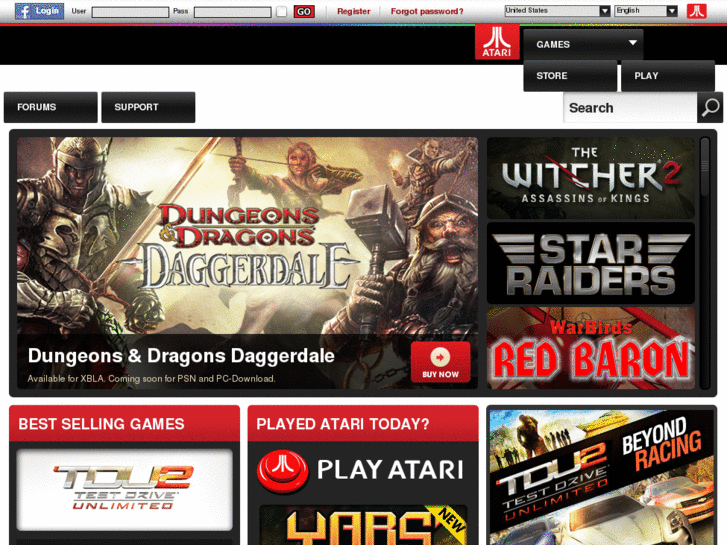Click the PLAY ATARI heading text

[x=390, y=469]
